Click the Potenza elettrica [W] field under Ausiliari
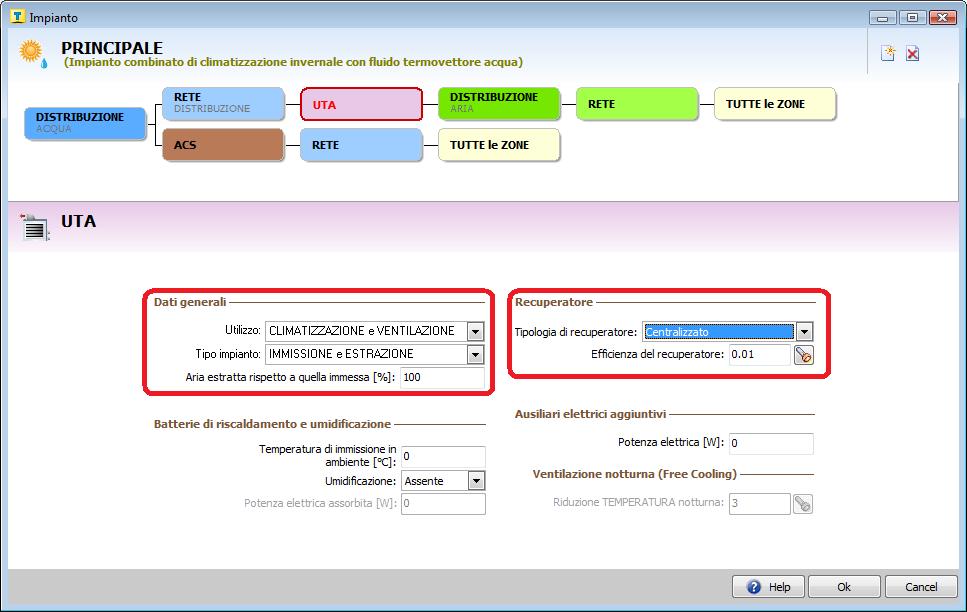 (770, 443)
